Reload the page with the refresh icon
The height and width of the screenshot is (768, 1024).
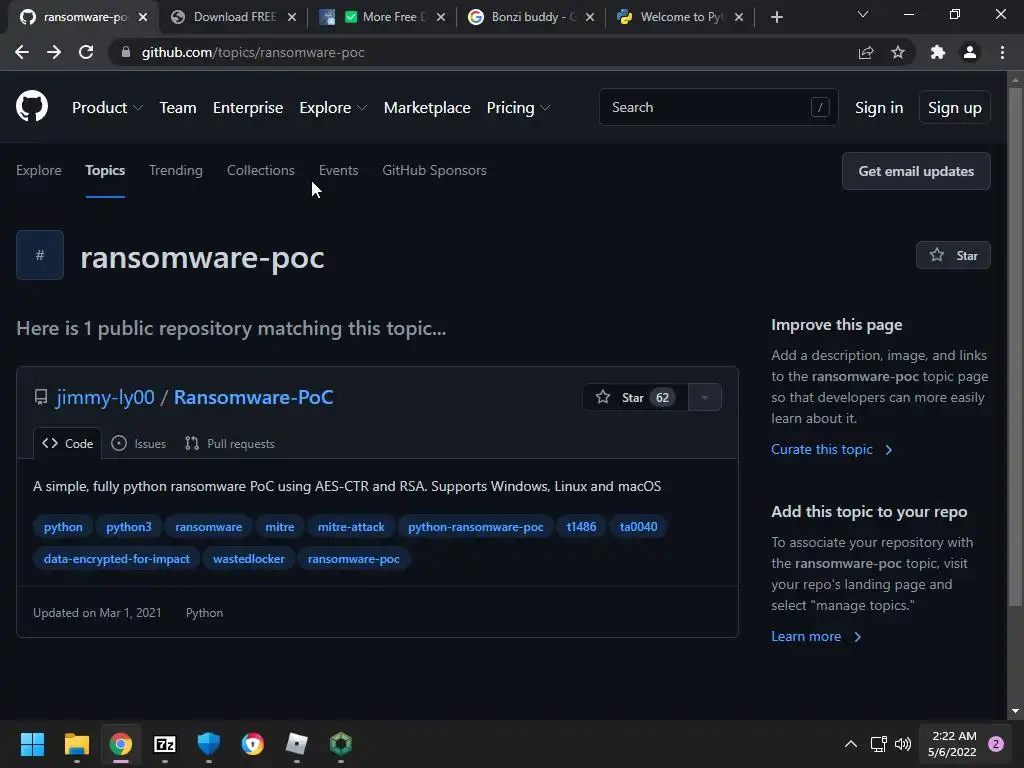(x=86, y=52)
